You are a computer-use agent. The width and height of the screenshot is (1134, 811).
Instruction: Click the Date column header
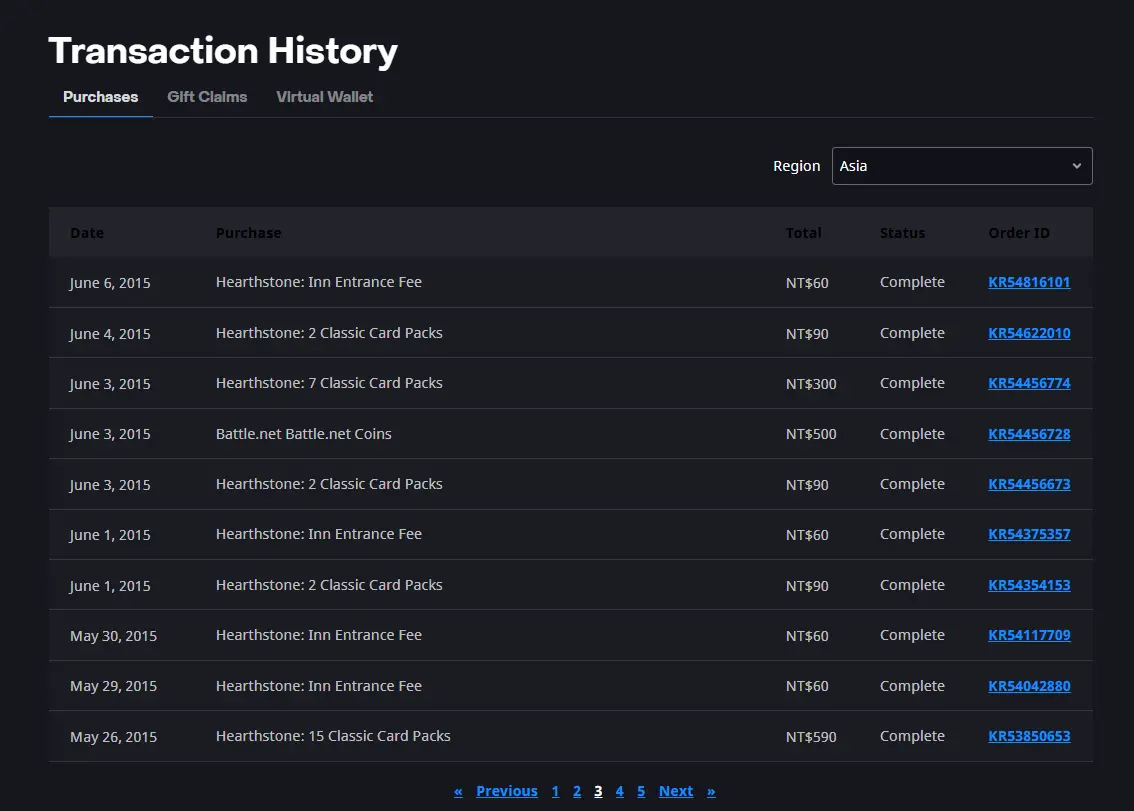point(87,233)
